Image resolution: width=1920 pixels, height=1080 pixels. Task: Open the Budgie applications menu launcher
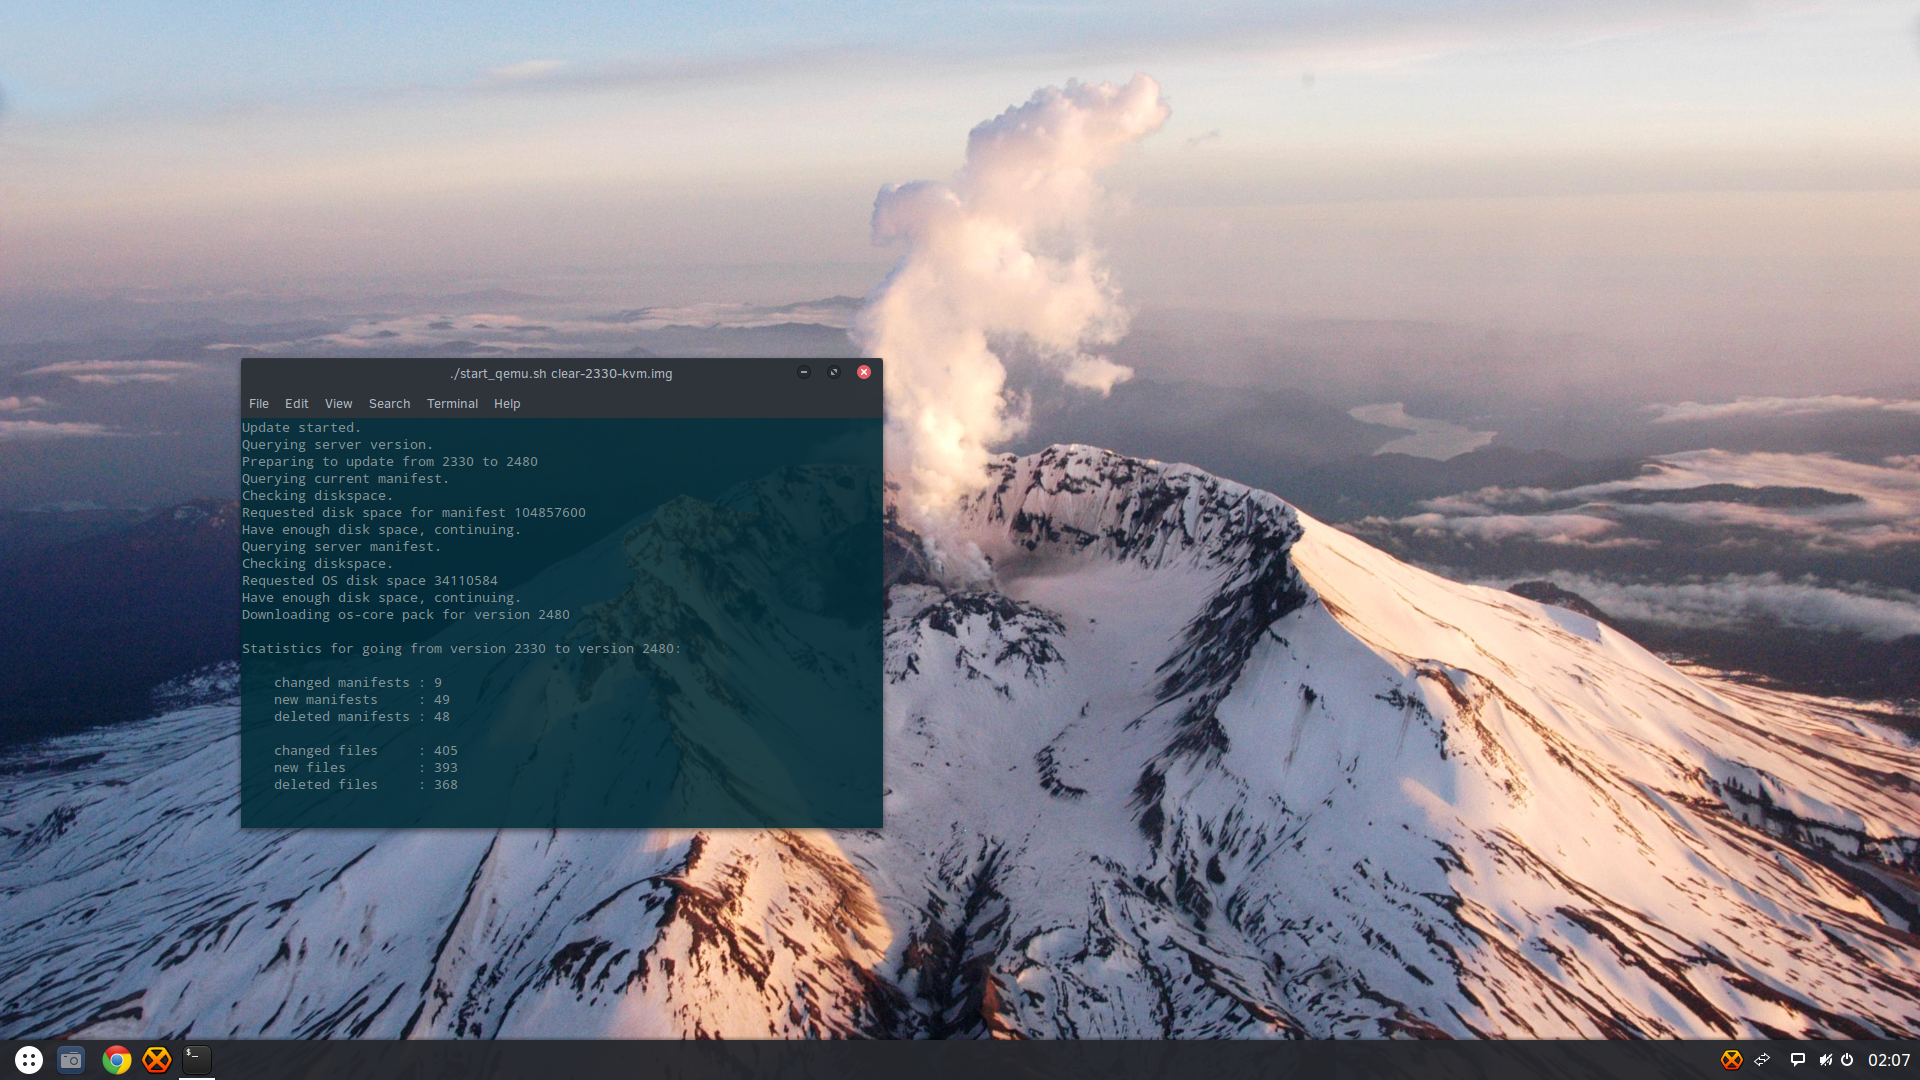click(x=29, y=1060)
